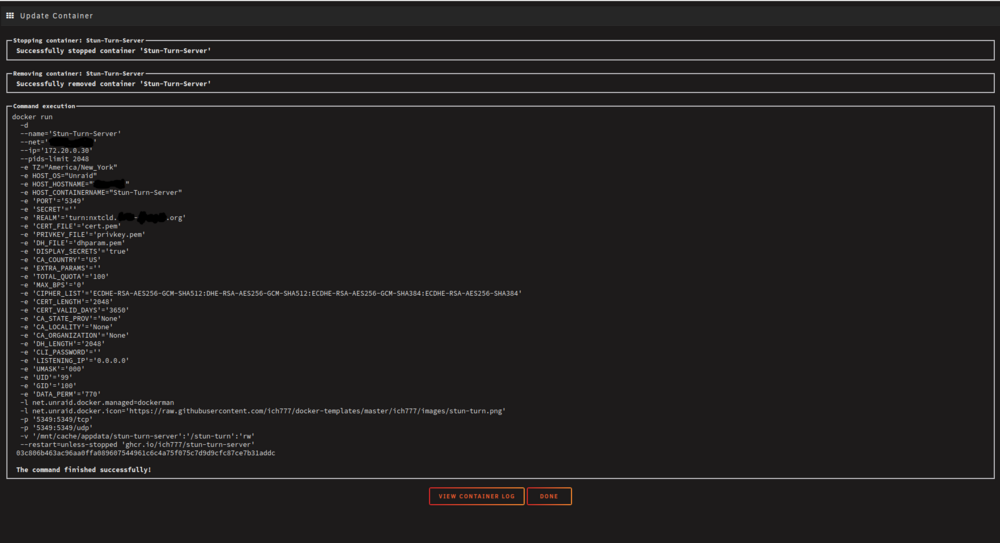1000x543 pixels.
Task: Click the Update Container title text
Action: pos(56,15)
